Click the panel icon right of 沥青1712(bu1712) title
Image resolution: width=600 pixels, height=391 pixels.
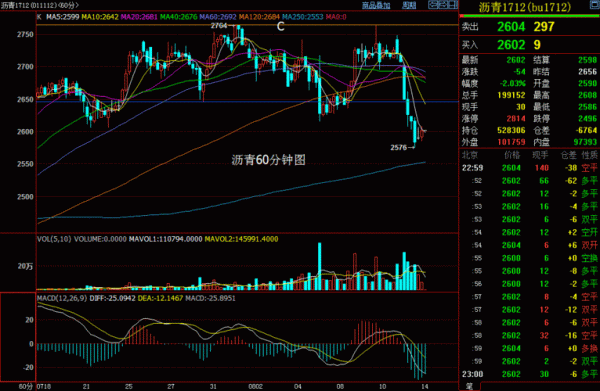tap(594, 5)
